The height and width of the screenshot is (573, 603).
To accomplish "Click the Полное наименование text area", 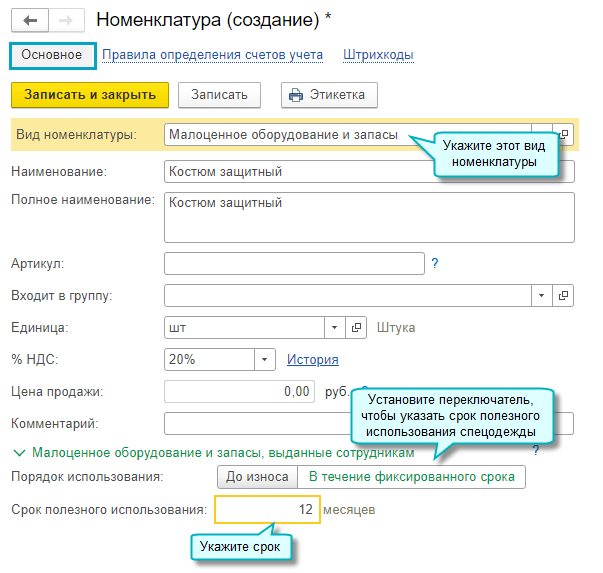I will click(369, 218).
